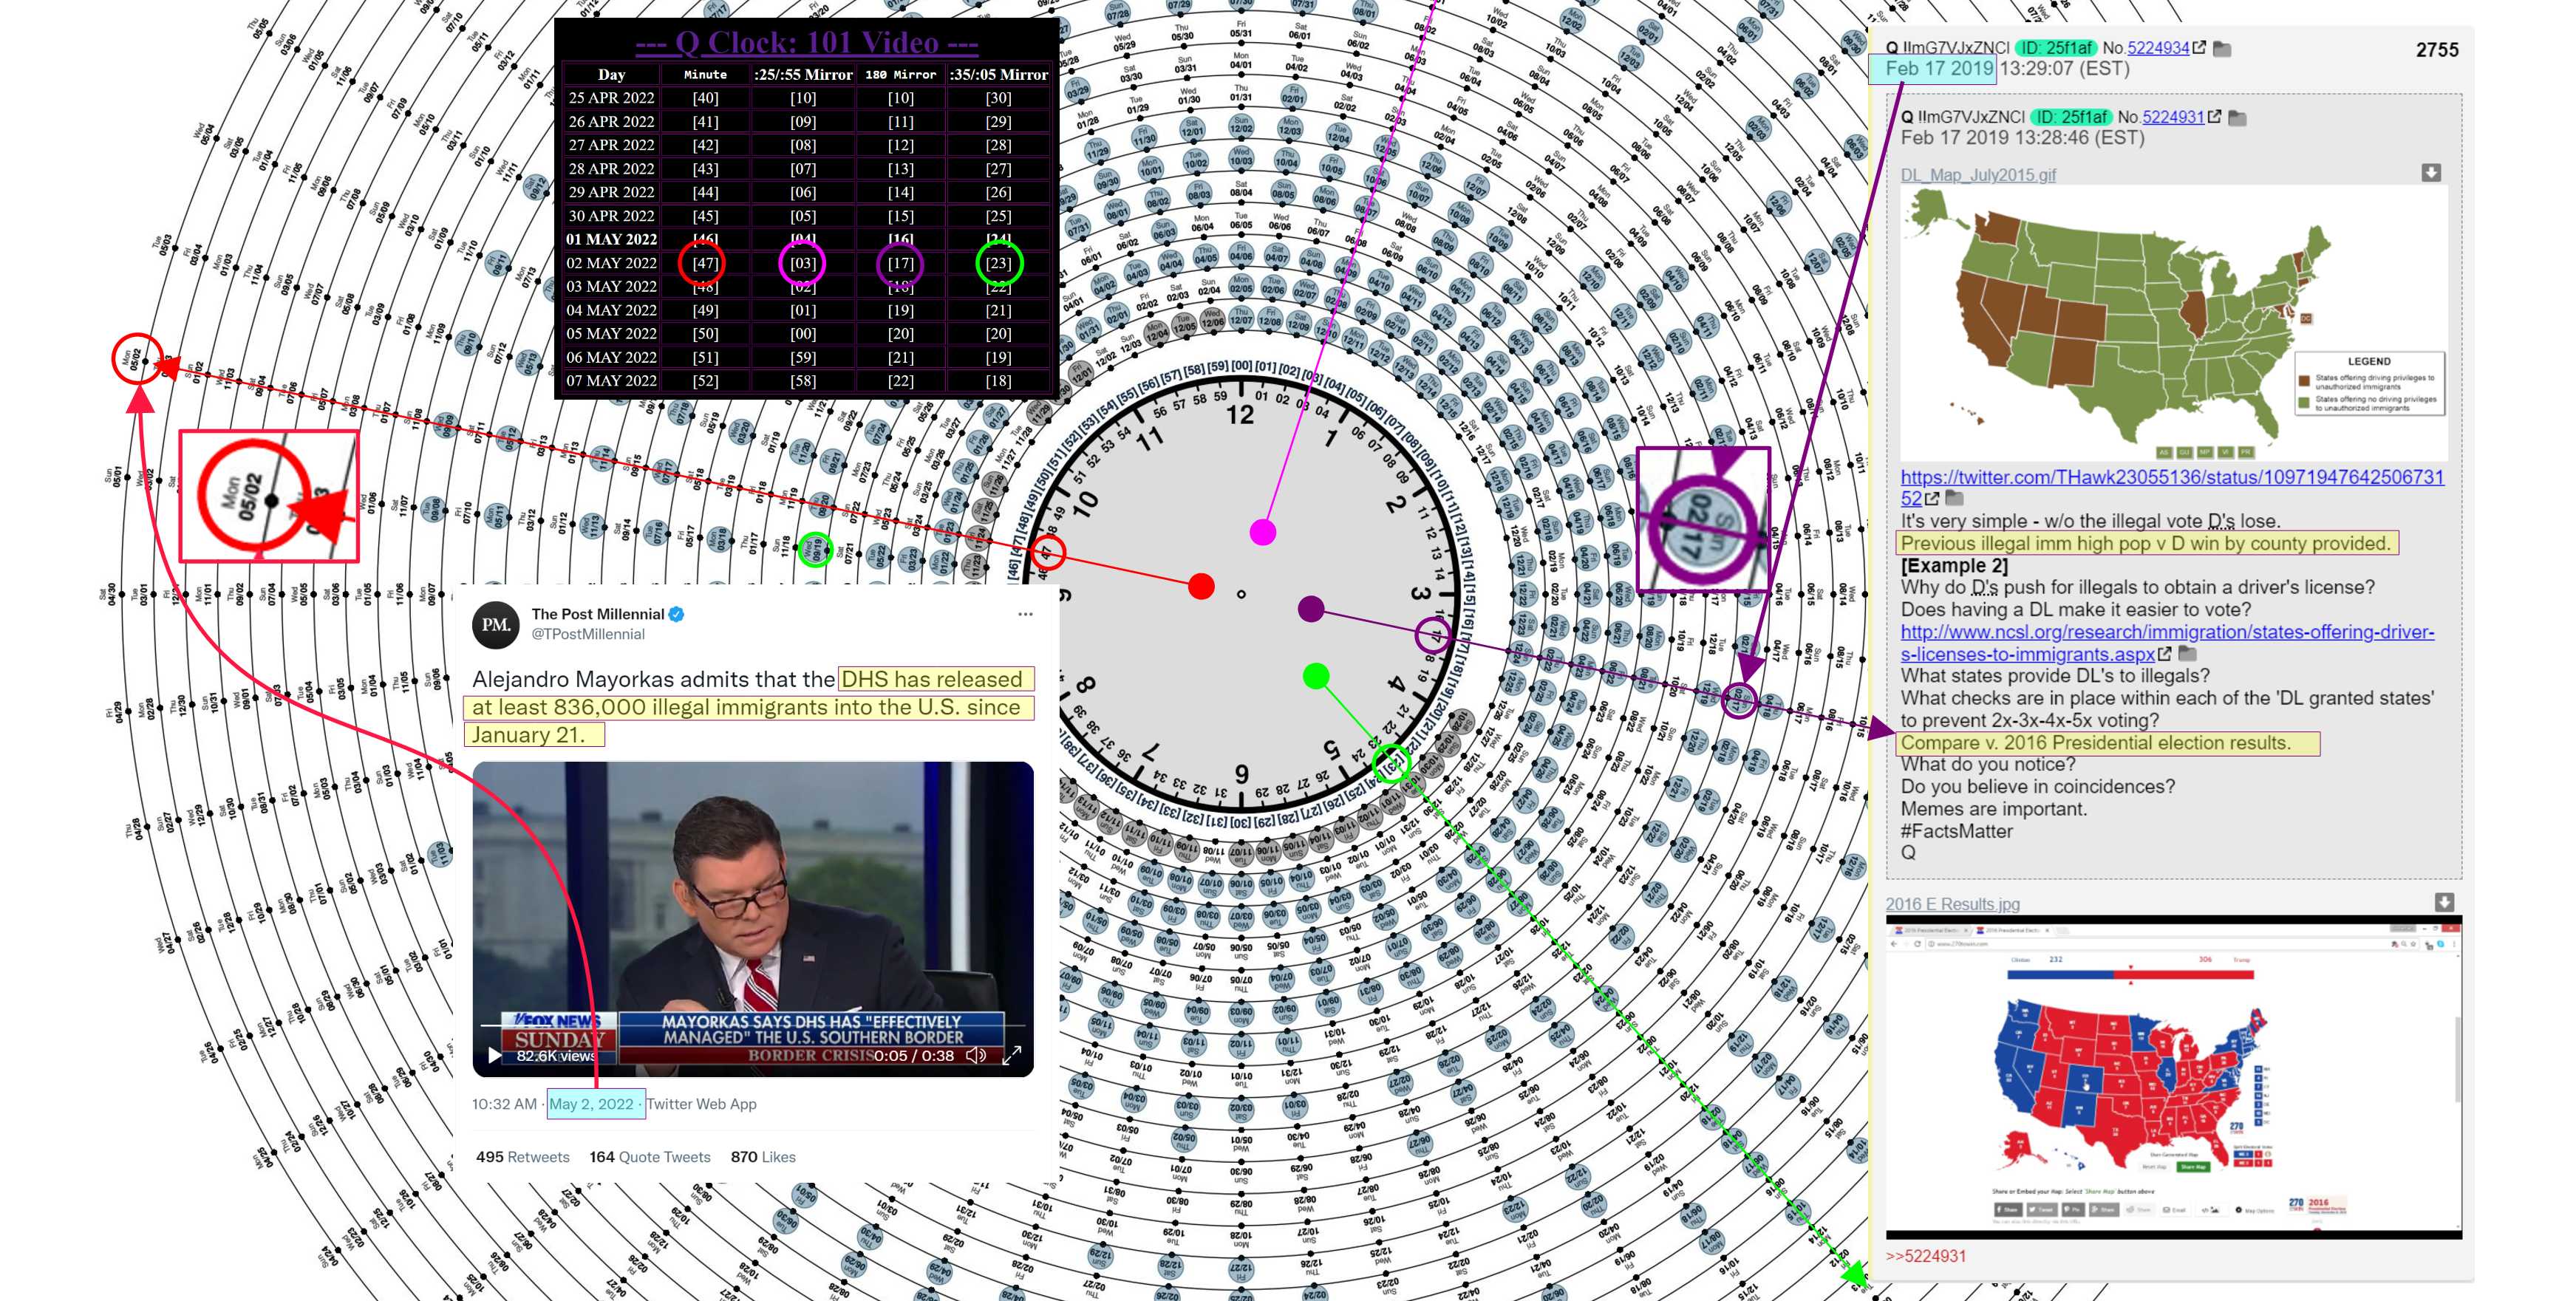This screenshot has height=1301, width=2576.
Task: Open external link icon beside No.5224934
Action: 2199,48
